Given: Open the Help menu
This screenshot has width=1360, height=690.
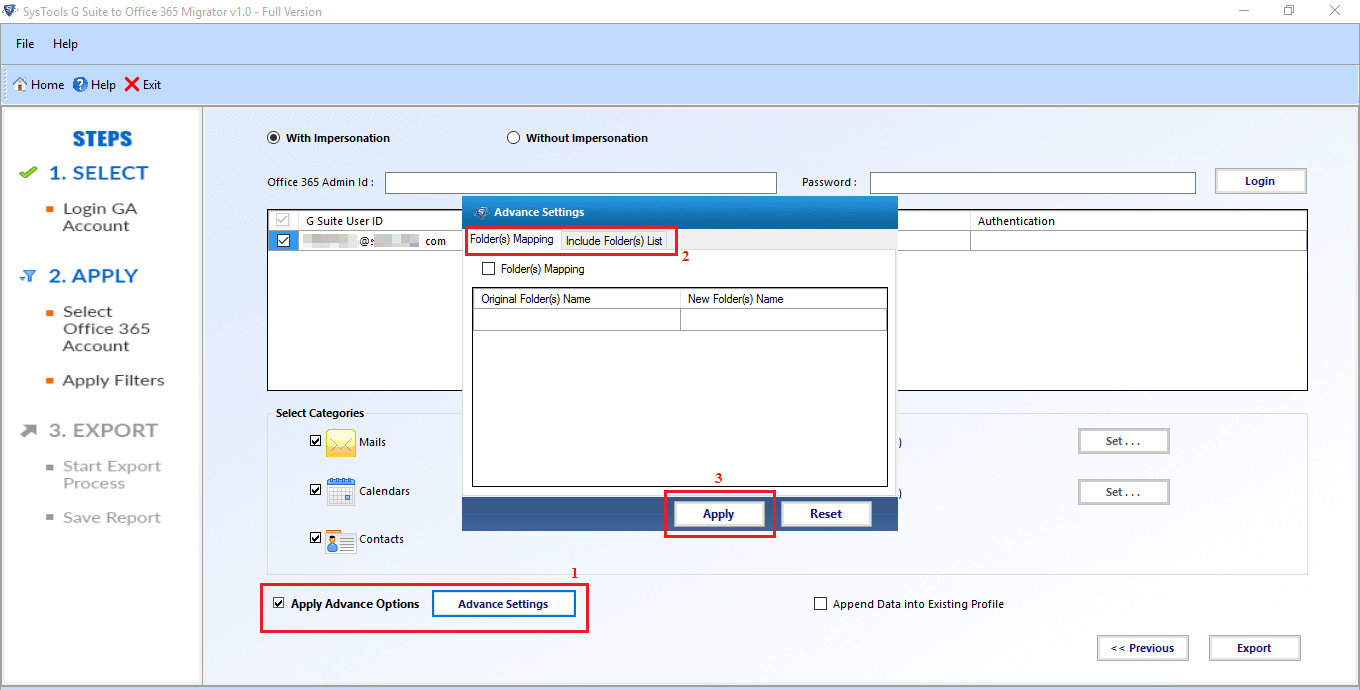Looking at the screenshot, I should (x=65, y=44).
